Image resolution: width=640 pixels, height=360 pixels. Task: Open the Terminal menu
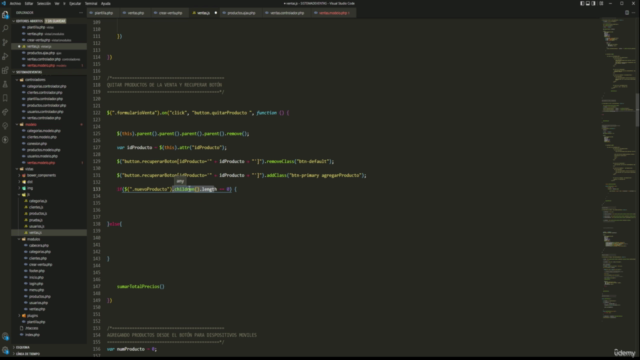(91, 3)
